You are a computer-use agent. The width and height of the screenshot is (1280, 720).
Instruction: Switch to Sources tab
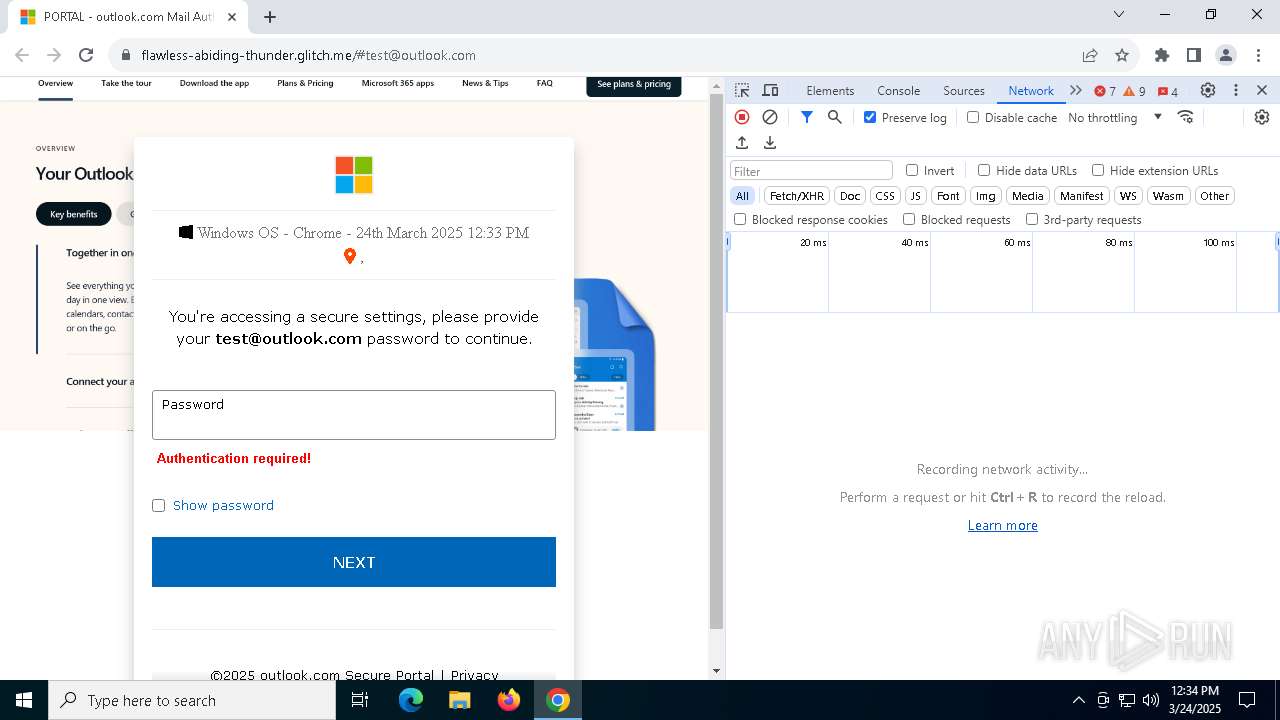pos(964,90)
